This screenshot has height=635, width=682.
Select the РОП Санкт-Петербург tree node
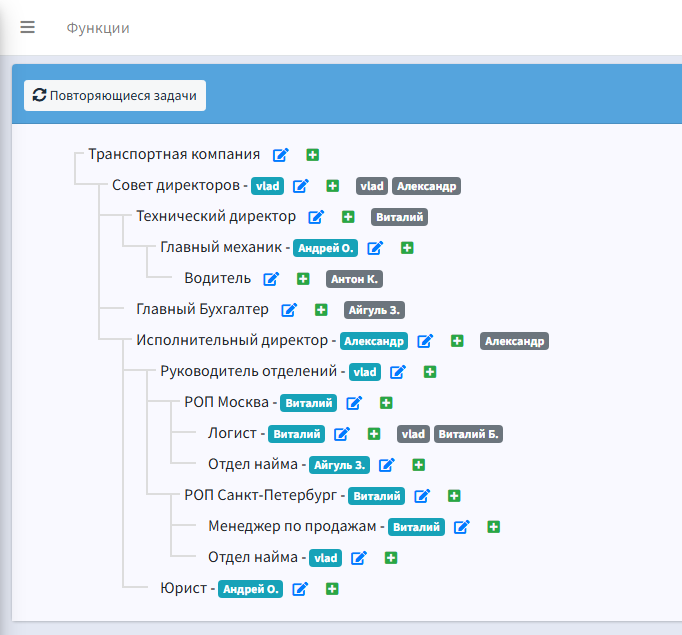264,496
